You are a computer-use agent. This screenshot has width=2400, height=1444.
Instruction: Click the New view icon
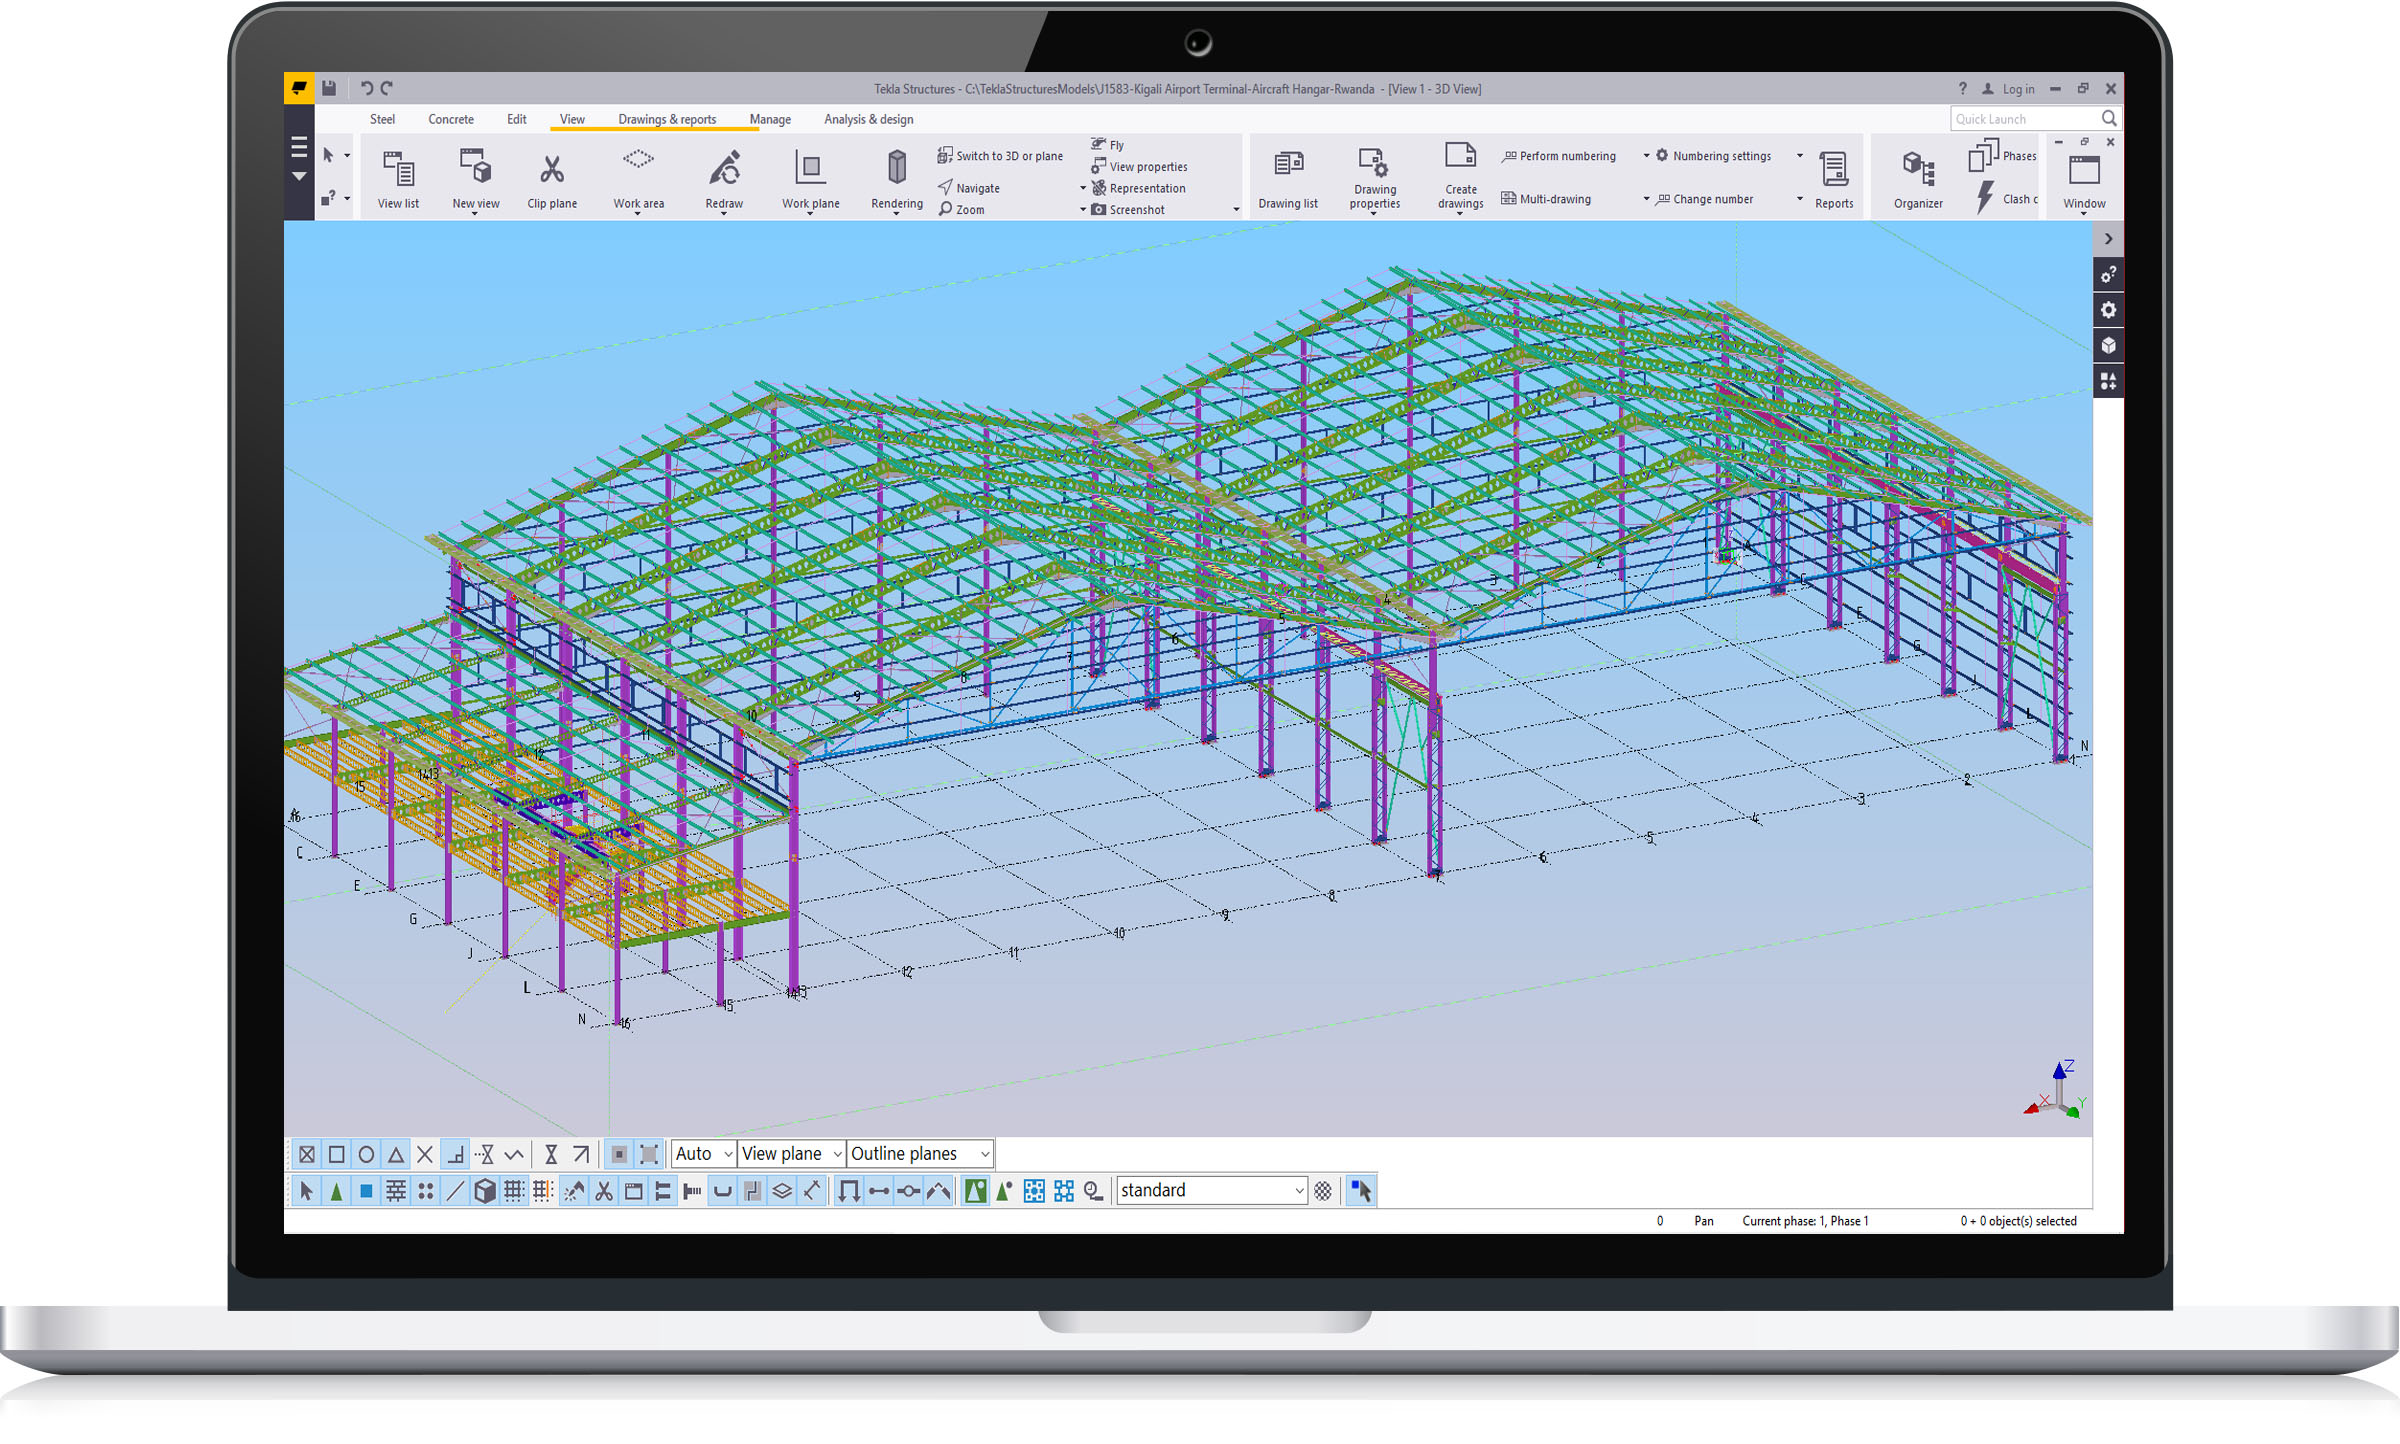(476, 167)
